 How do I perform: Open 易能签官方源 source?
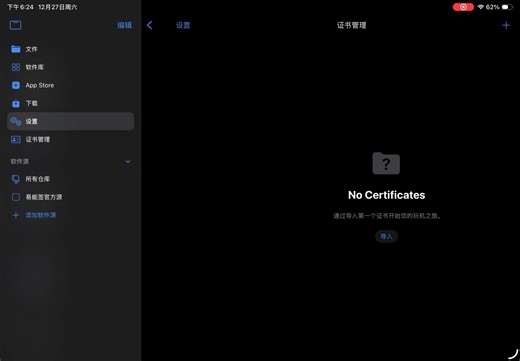[x=70, y=197]
